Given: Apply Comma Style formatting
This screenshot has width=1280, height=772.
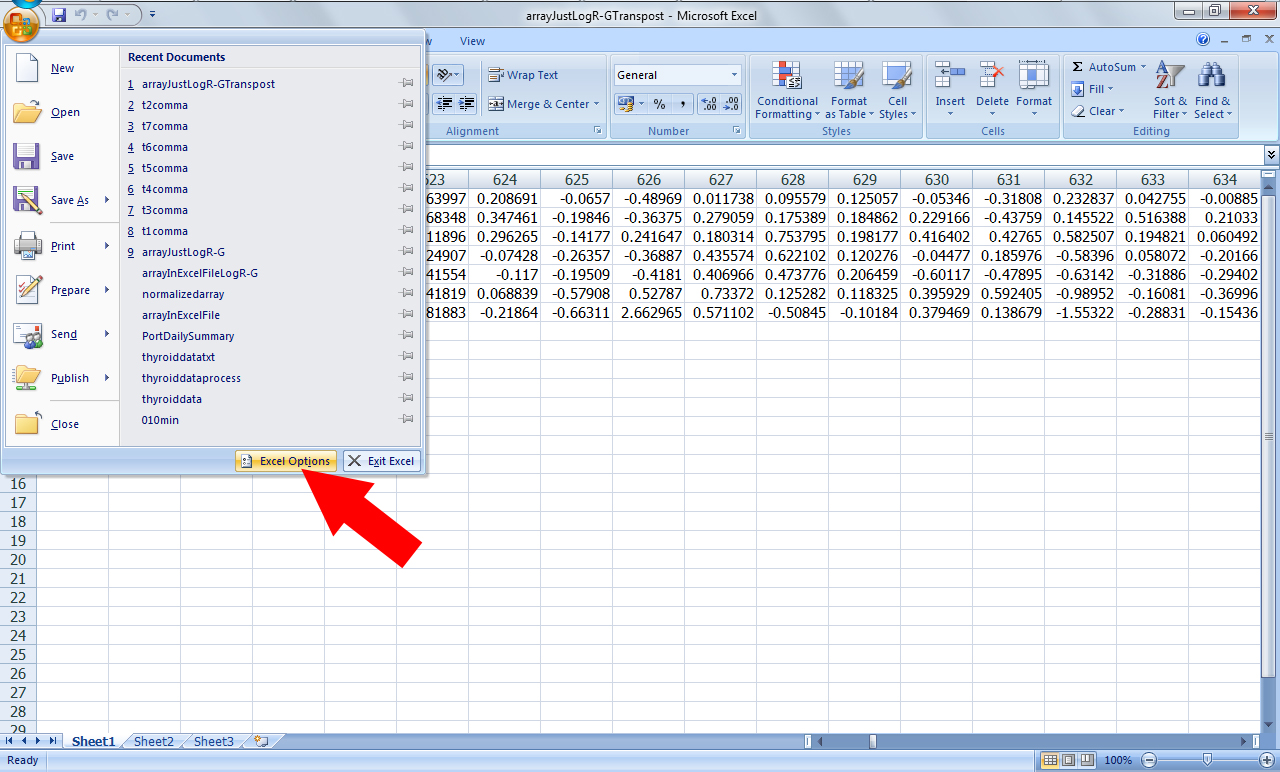Looking at the screenshot, I should (682, 104).
